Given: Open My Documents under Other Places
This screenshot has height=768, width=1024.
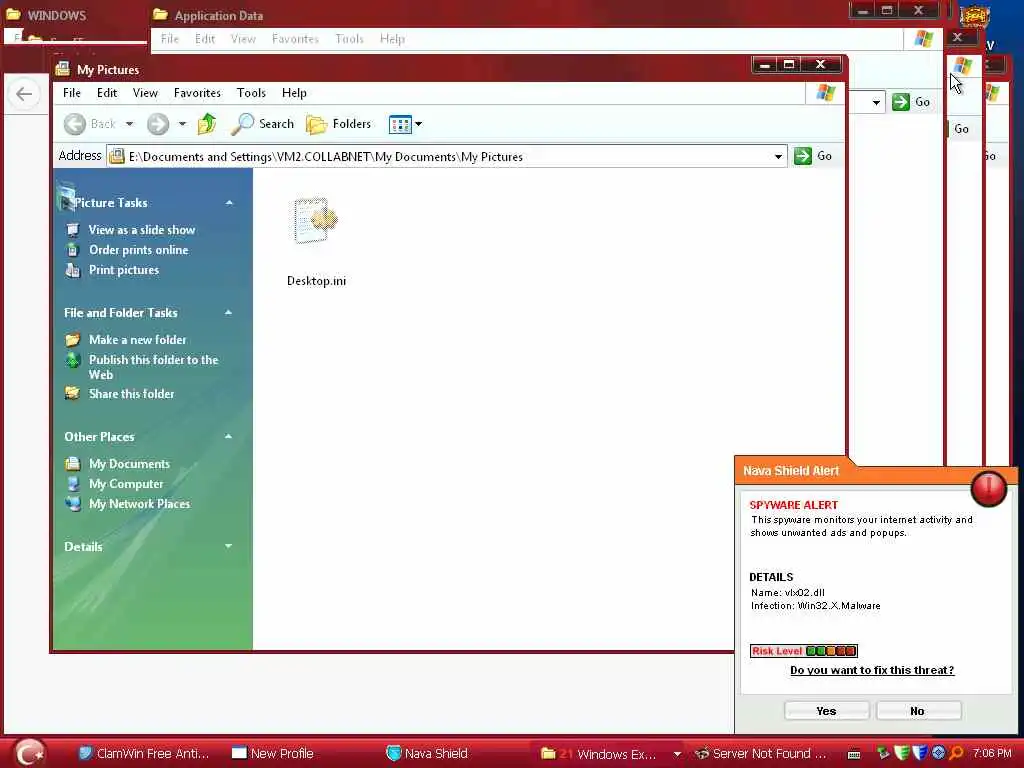Looking at the screenshot, I should coord(129,464).
